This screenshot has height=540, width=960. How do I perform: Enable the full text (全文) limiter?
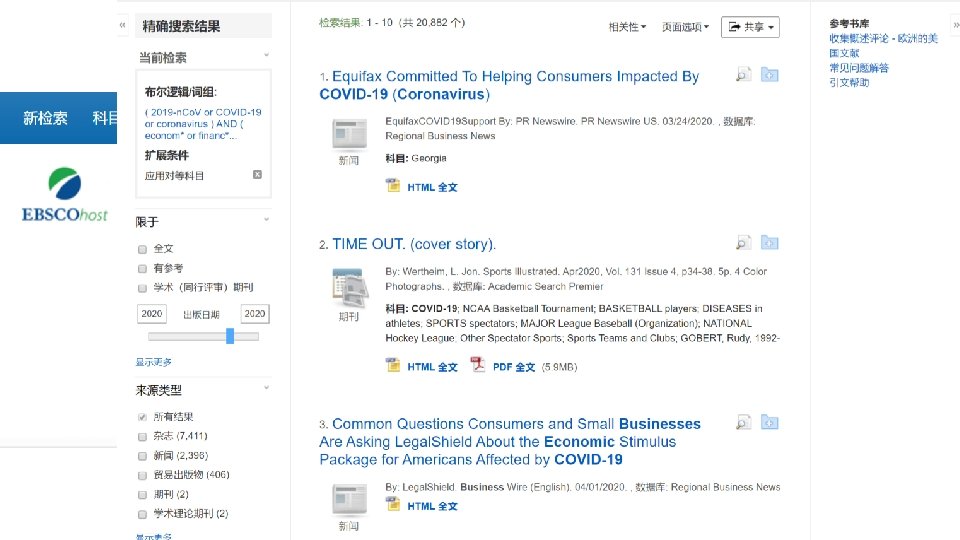point(143,249)
